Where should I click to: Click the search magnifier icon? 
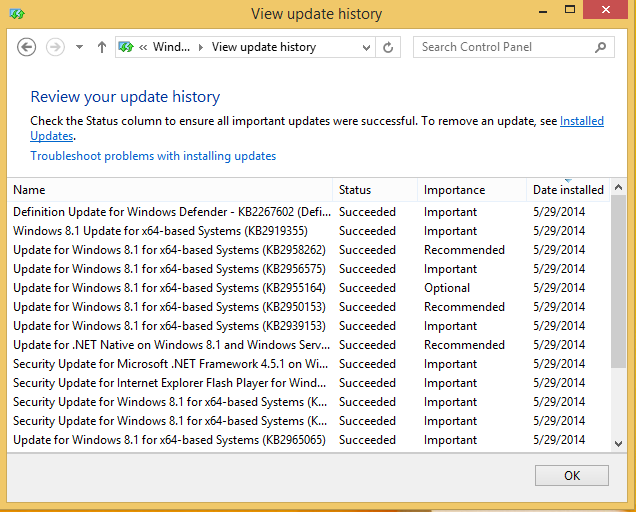tap(600, 47)
